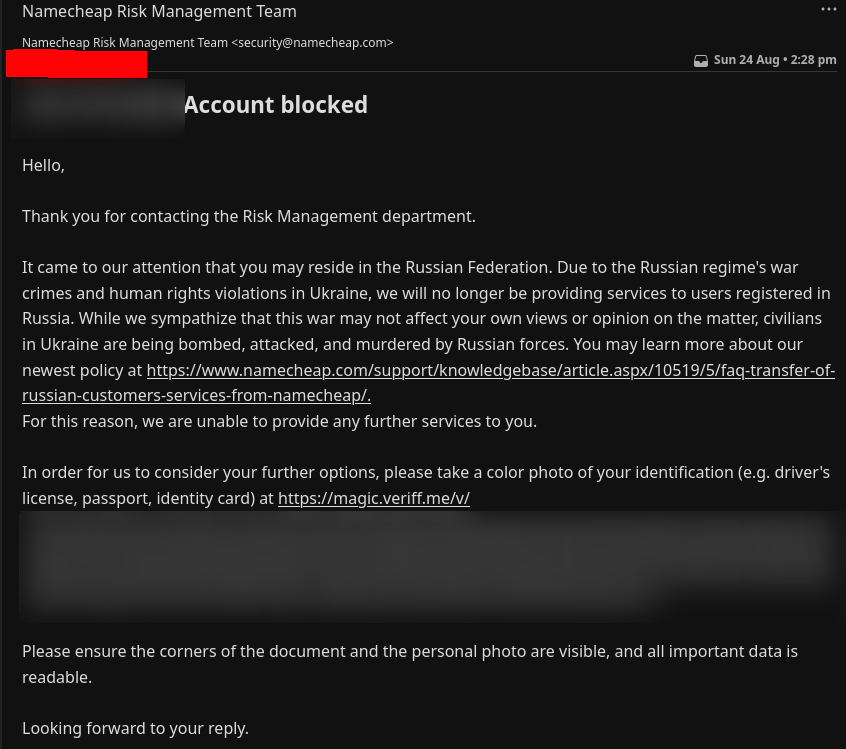Click the Namecheap Risk Management Team title

point(159,12)
